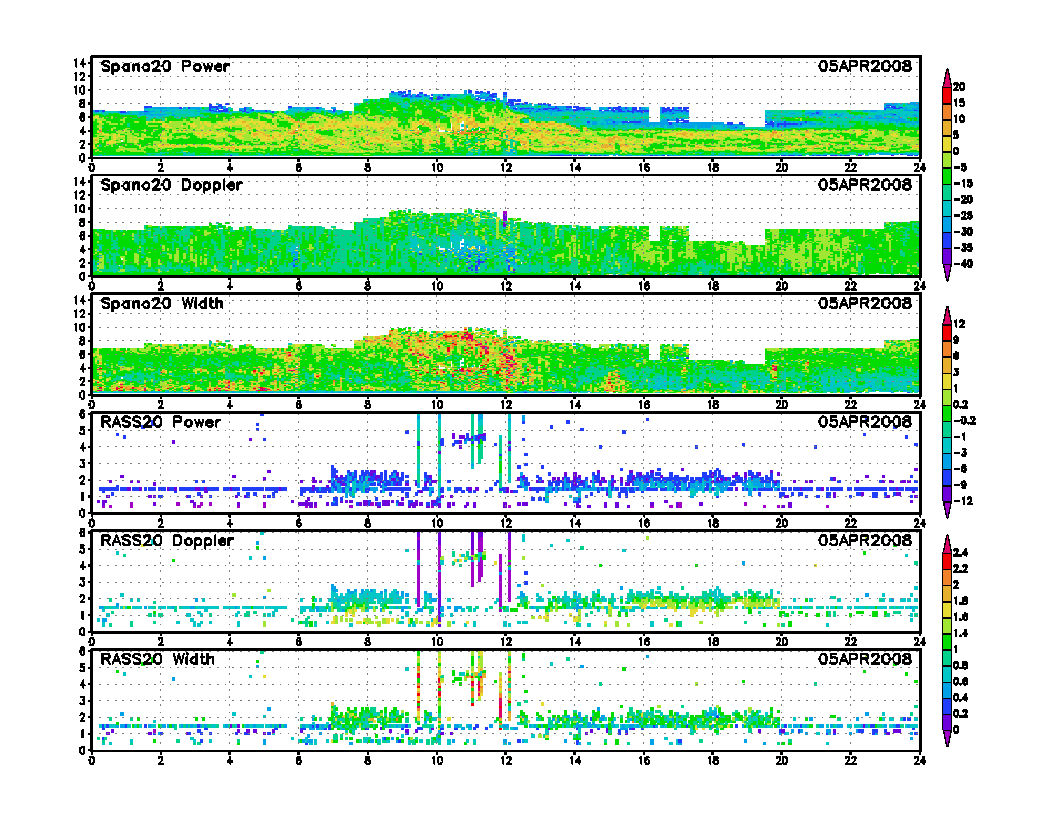1056x816 pixels.
Task: Click the 05APR2008 date in RASS20 Doppler panel
Action: tap(865, 540)
